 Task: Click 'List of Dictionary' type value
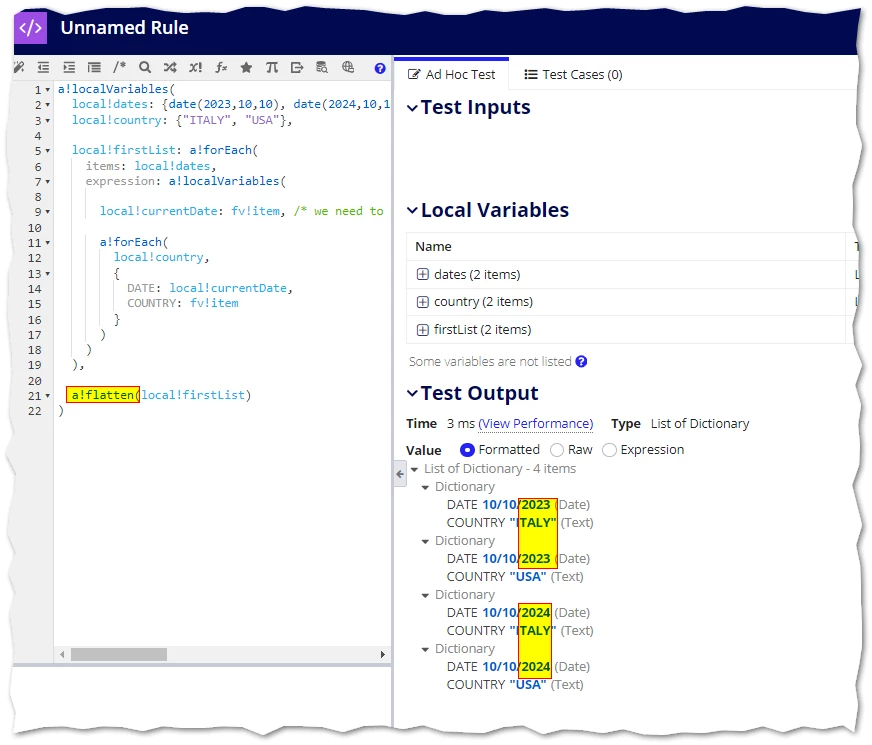[x=700, y=424]
